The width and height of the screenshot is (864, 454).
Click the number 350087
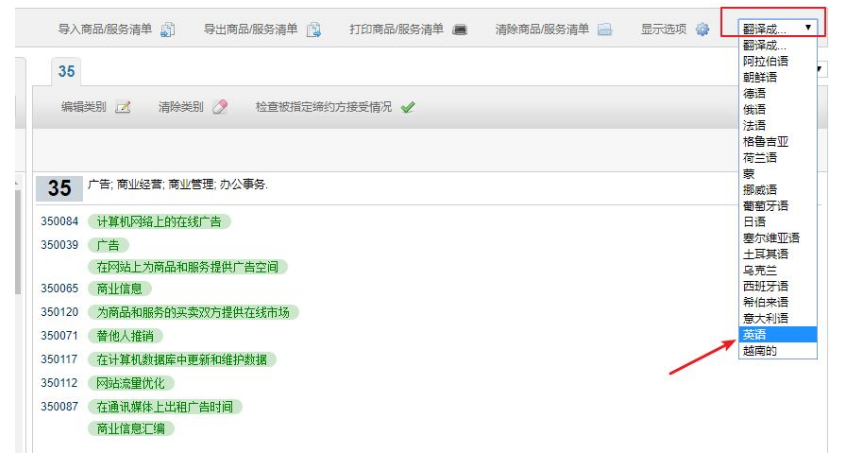pyautogui.click(x=60, y=407)
